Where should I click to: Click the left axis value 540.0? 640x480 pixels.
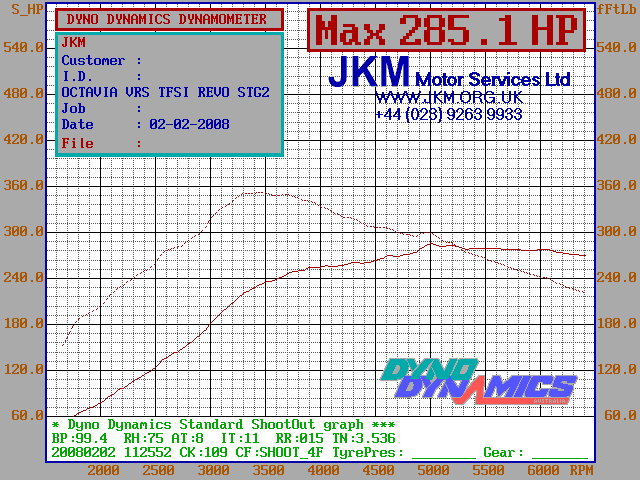pos(23,47)
